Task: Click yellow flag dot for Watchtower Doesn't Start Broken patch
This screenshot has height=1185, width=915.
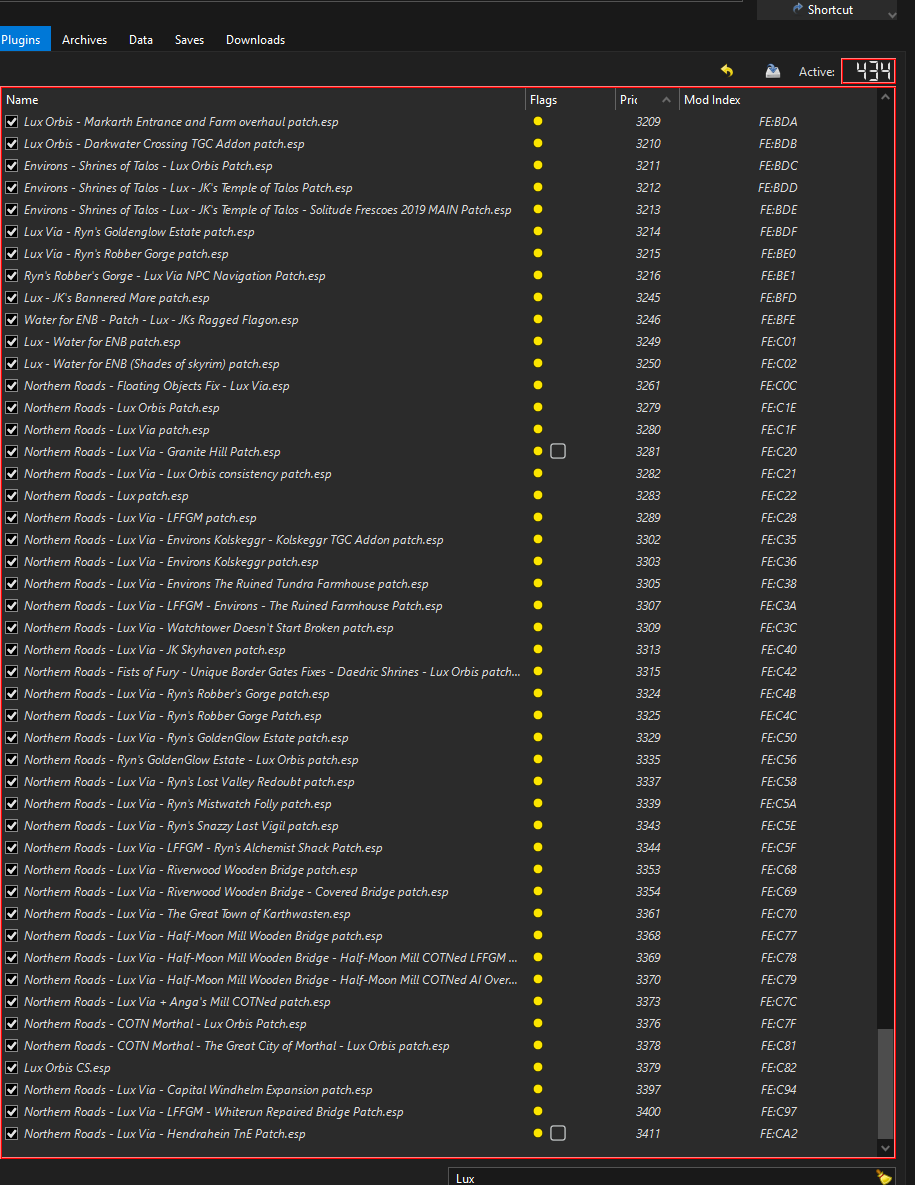Action: point(538,627)
